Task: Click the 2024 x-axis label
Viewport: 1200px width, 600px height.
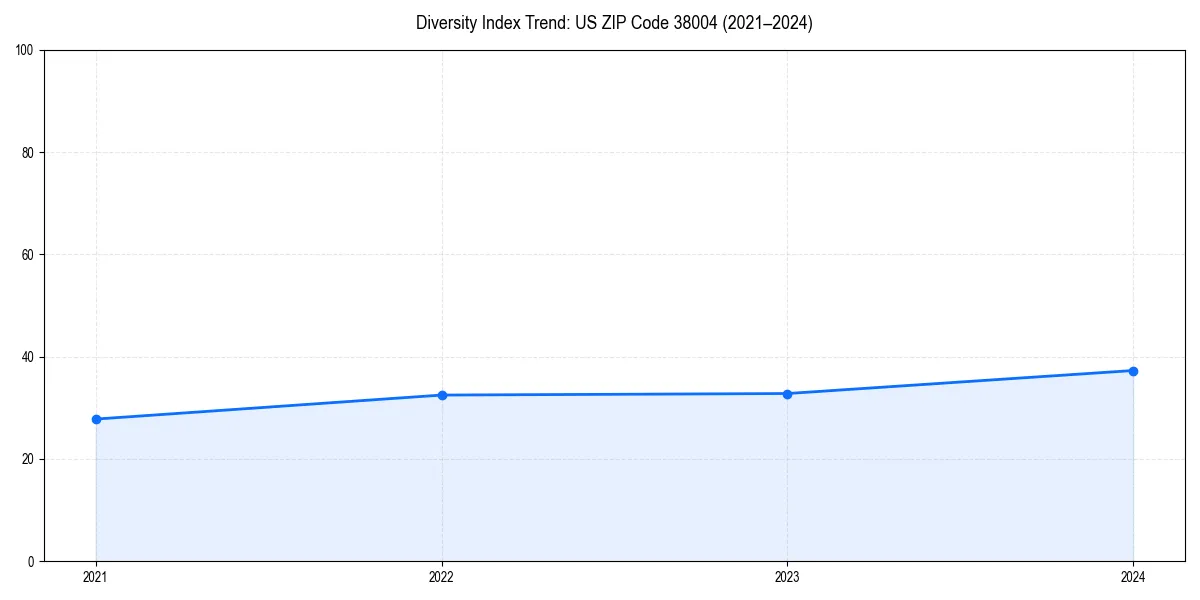Action: pyautogui.click(x=1133, y=577)
